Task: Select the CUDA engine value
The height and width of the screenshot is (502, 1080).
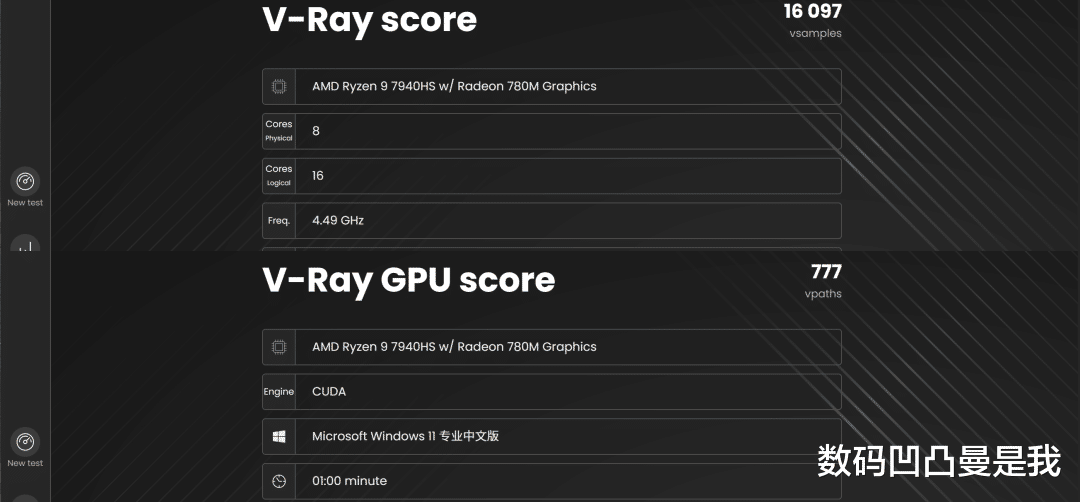Action: (x=329, y=392)
